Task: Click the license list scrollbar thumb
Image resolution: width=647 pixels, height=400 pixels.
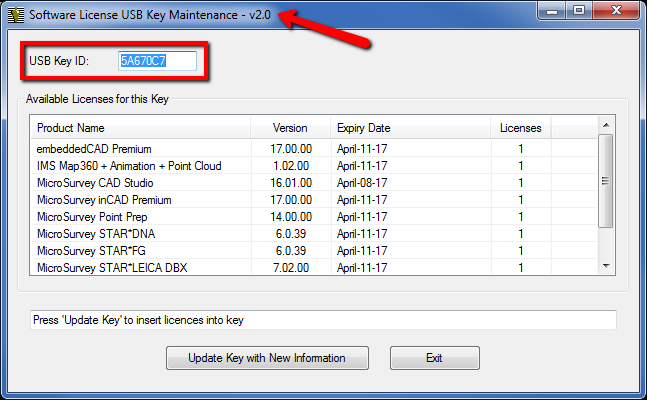Action: pos(605,181)
